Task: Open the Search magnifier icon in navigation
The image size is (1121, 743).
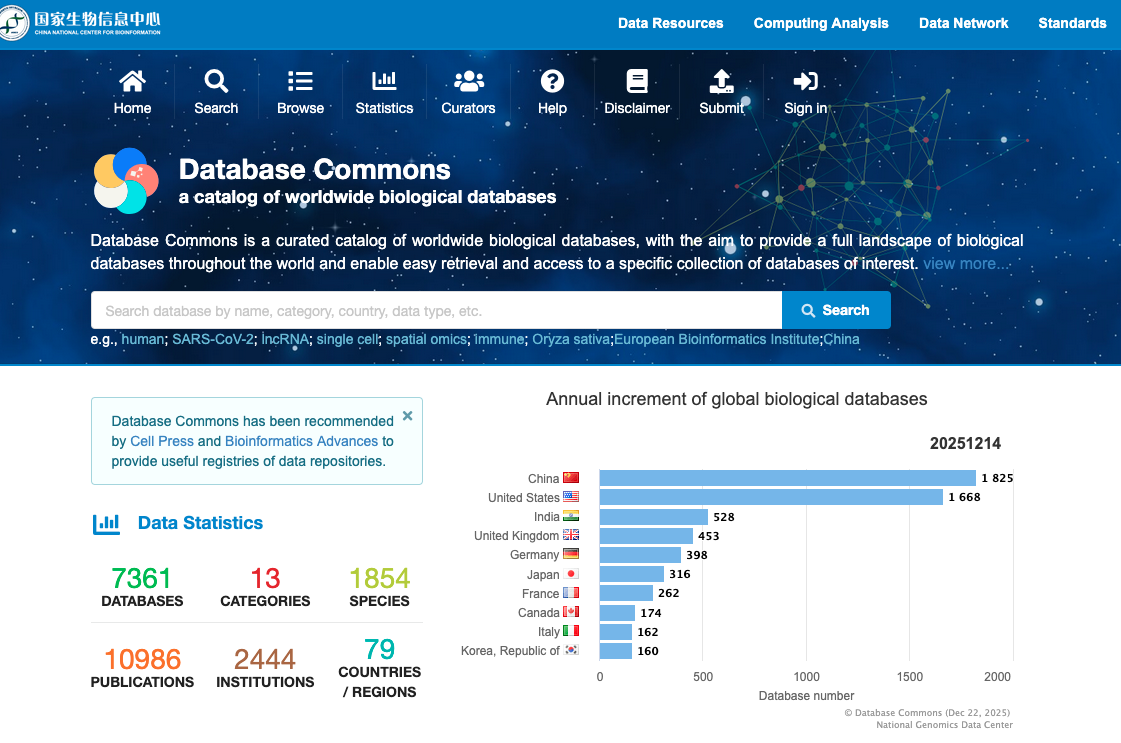Action: 216,81
